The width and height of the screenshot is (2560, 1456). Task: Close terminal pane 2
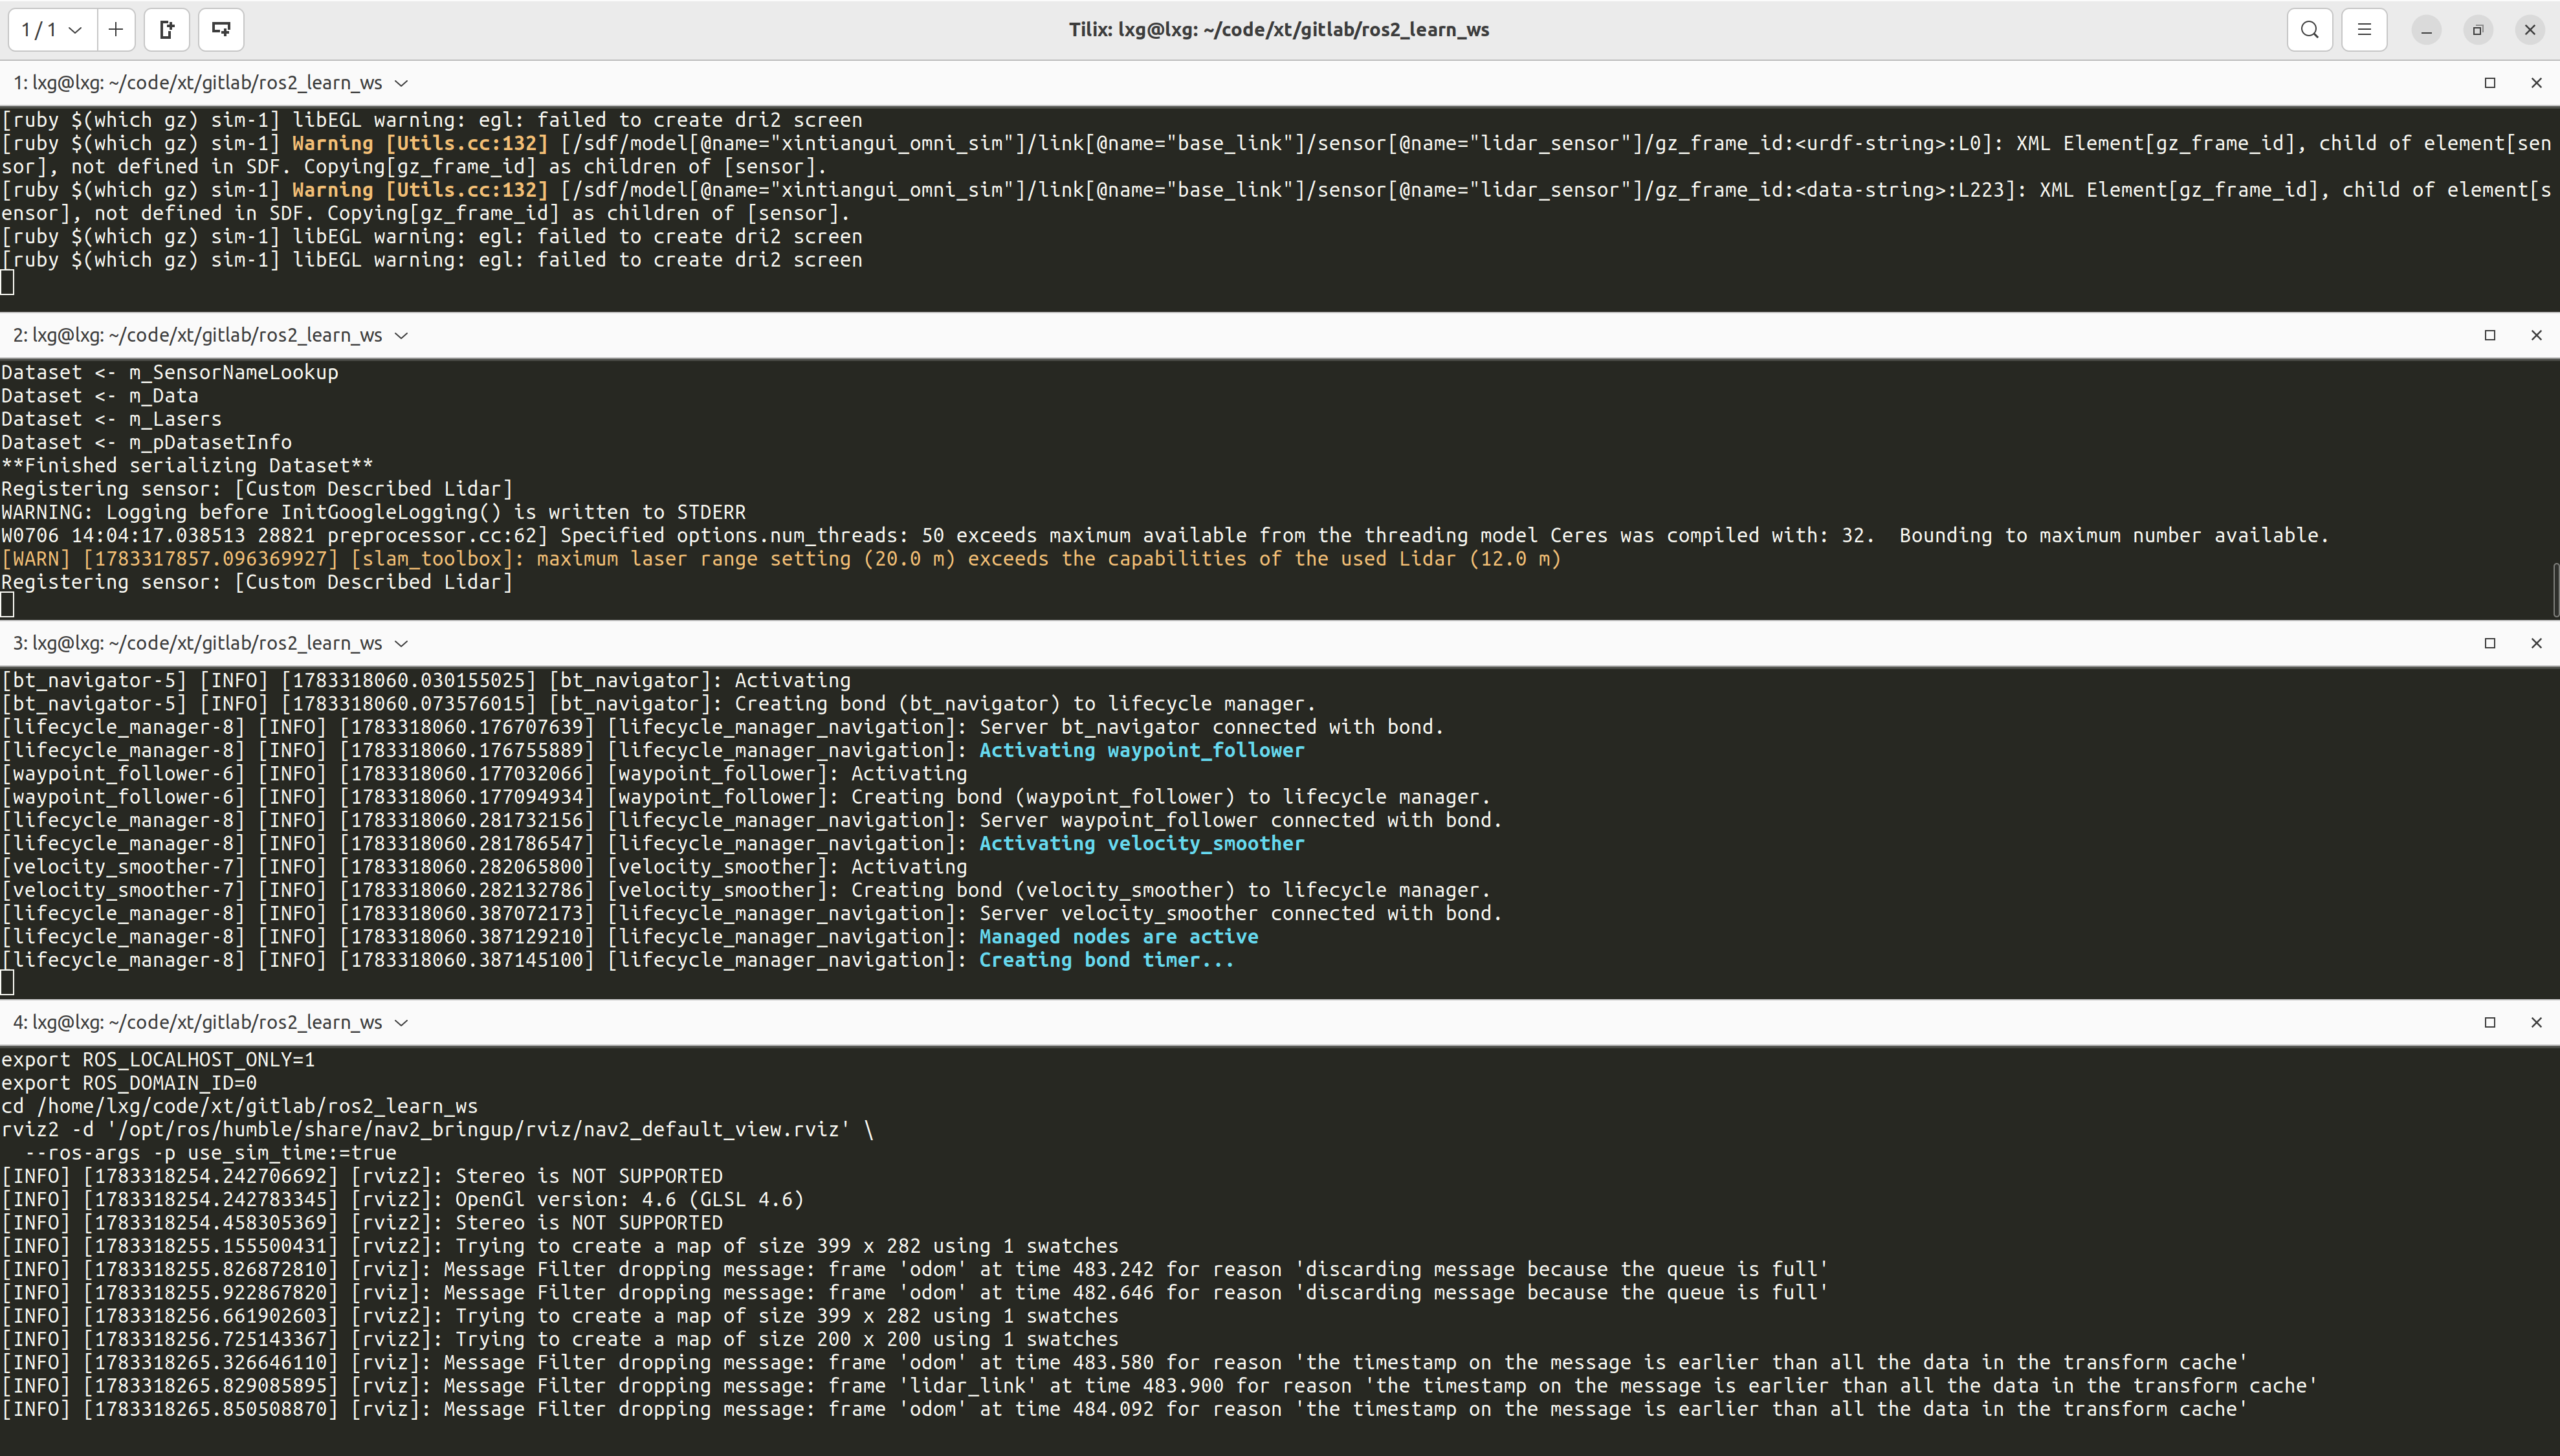click(2536, 335)
